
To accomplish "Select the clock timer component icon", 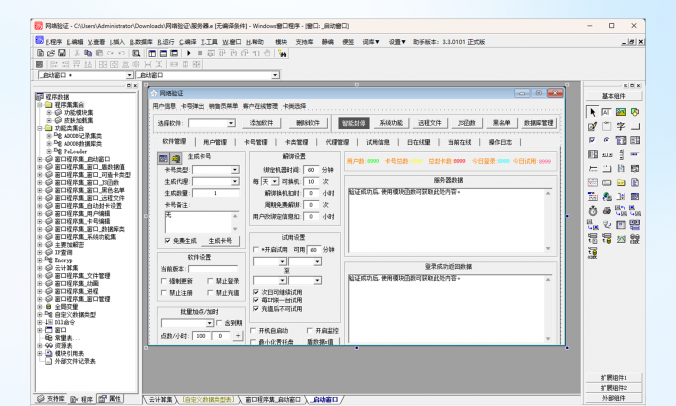I will coord(593,210).
